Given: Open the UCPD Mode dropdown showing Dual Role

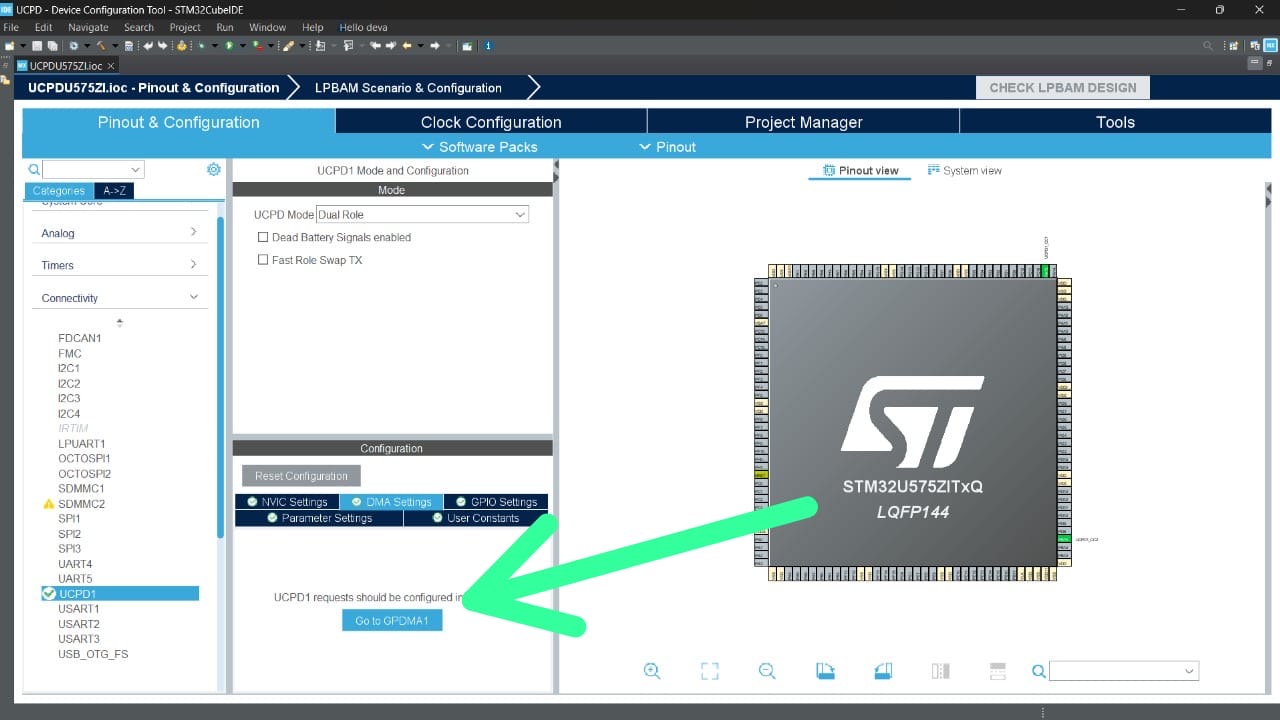Looking at the screenshot, I should 519,214.
